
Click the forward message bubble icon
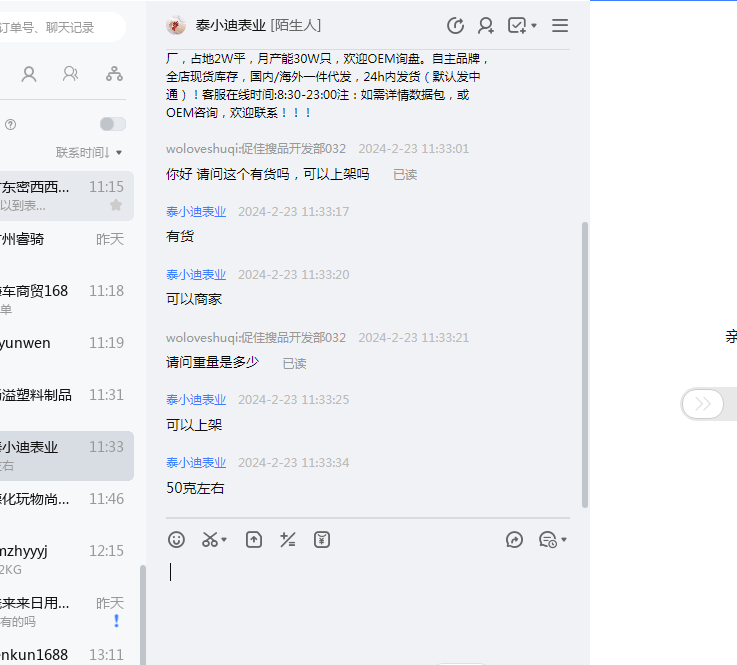click(x=515, y=540)
